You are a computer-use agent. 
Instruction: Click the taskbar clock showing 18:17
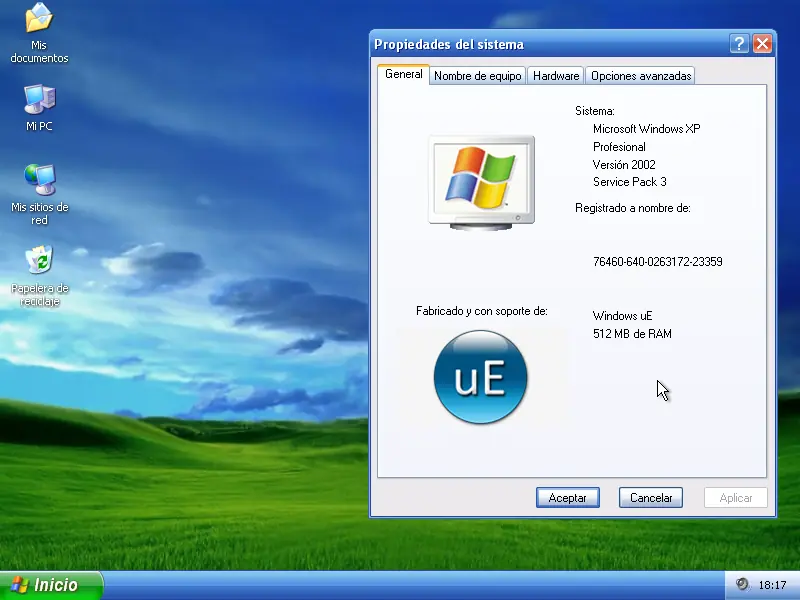772,585
